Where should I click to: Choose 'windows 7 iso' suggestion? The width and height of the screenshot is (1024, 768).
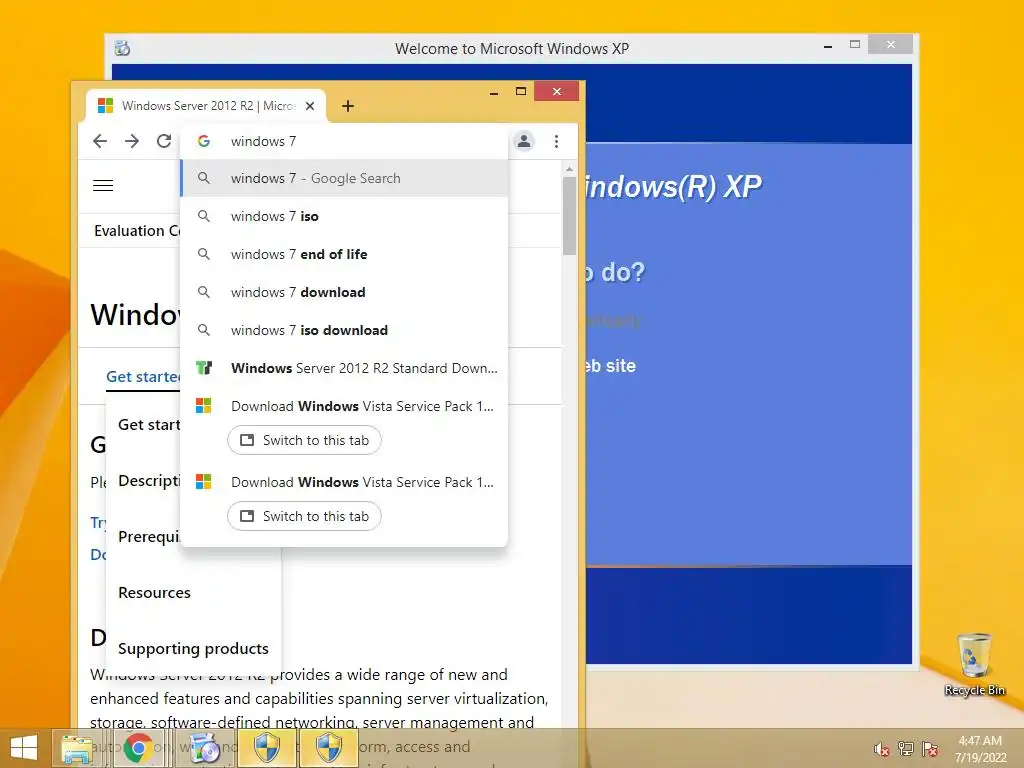344,216
